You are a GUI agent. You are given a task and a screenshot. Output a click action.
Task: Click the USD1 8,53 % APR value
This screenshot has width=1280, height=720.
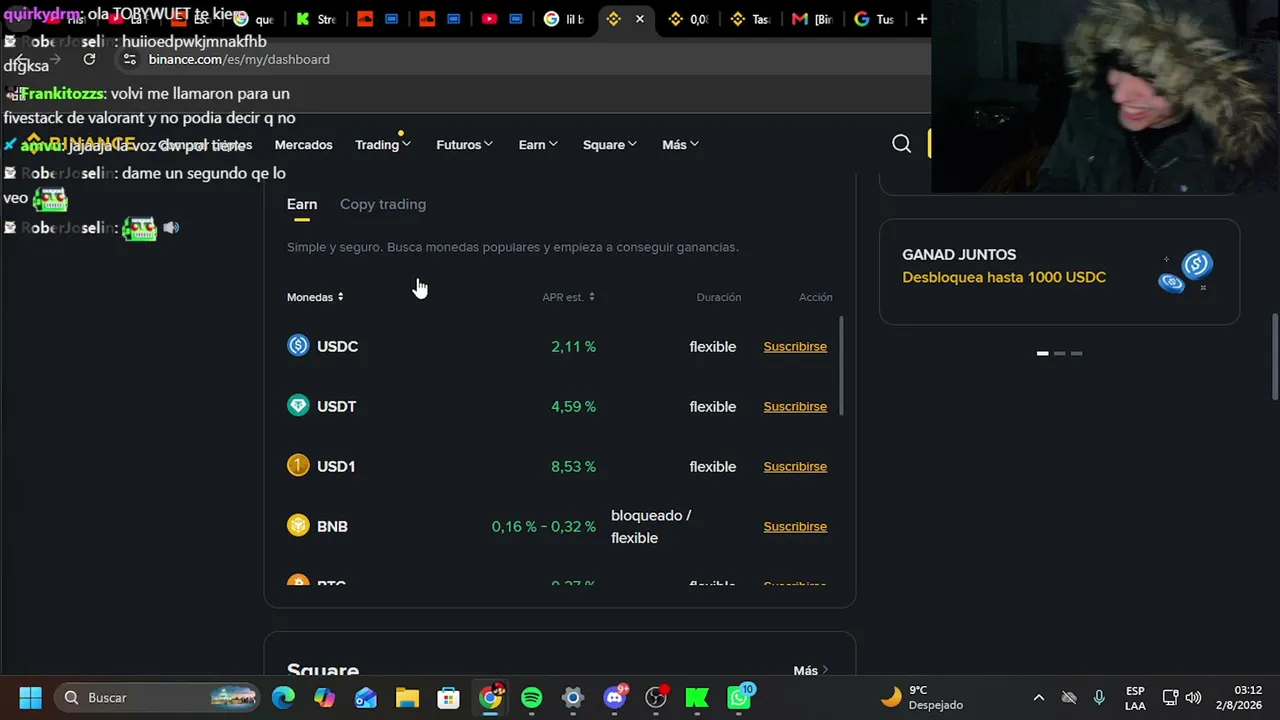pos(573,466)
